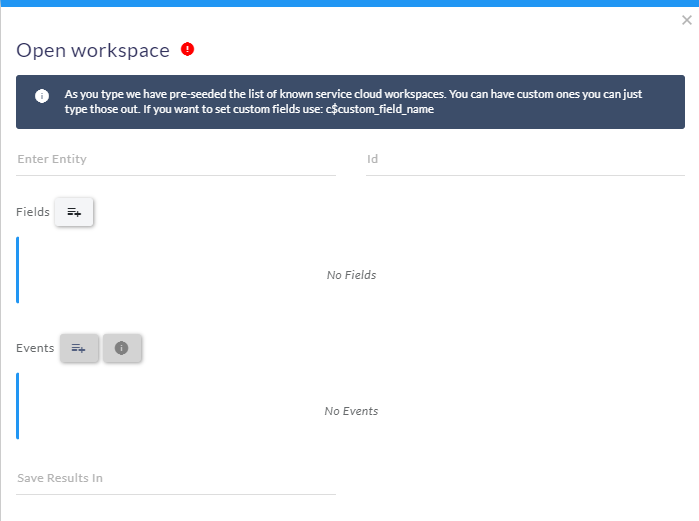Screen dimensions: 699x521
Task: Click the banner's pre-seeded workspaces sentence
Action: pyautogui.click(x=255, y=94)
